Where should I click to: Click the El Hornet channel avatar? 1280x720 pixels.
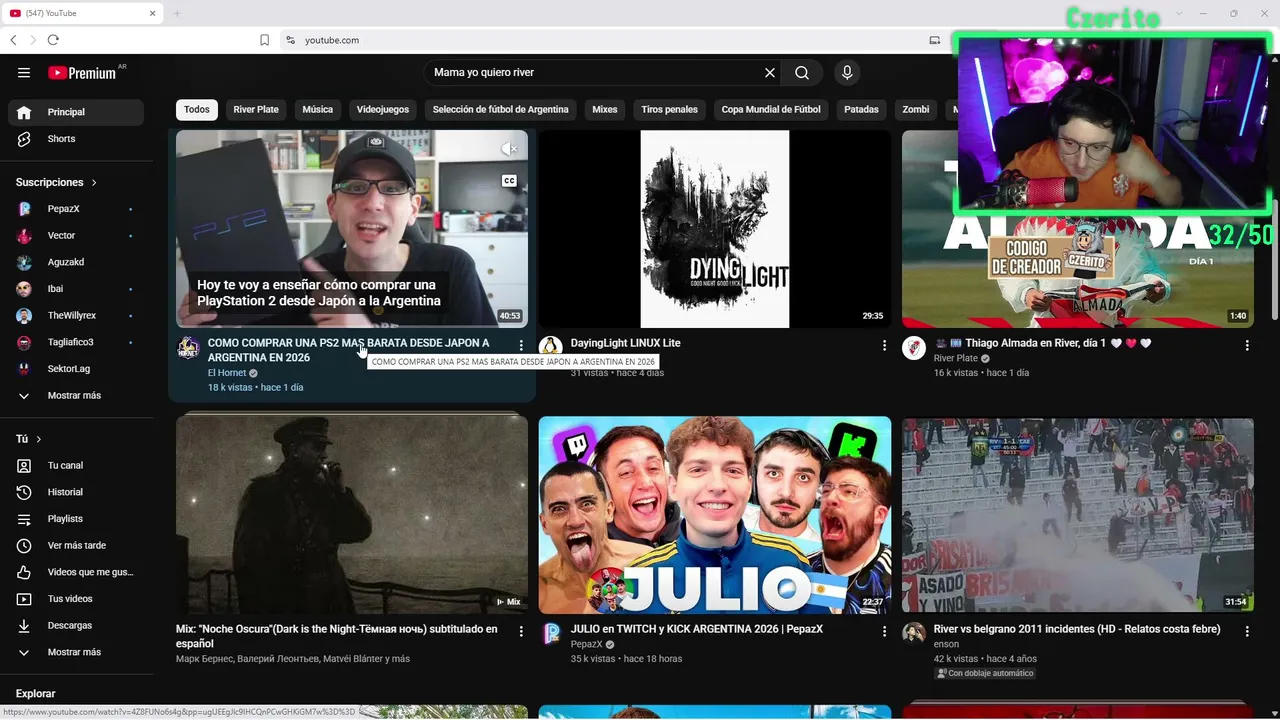click(x=188, y=348)
